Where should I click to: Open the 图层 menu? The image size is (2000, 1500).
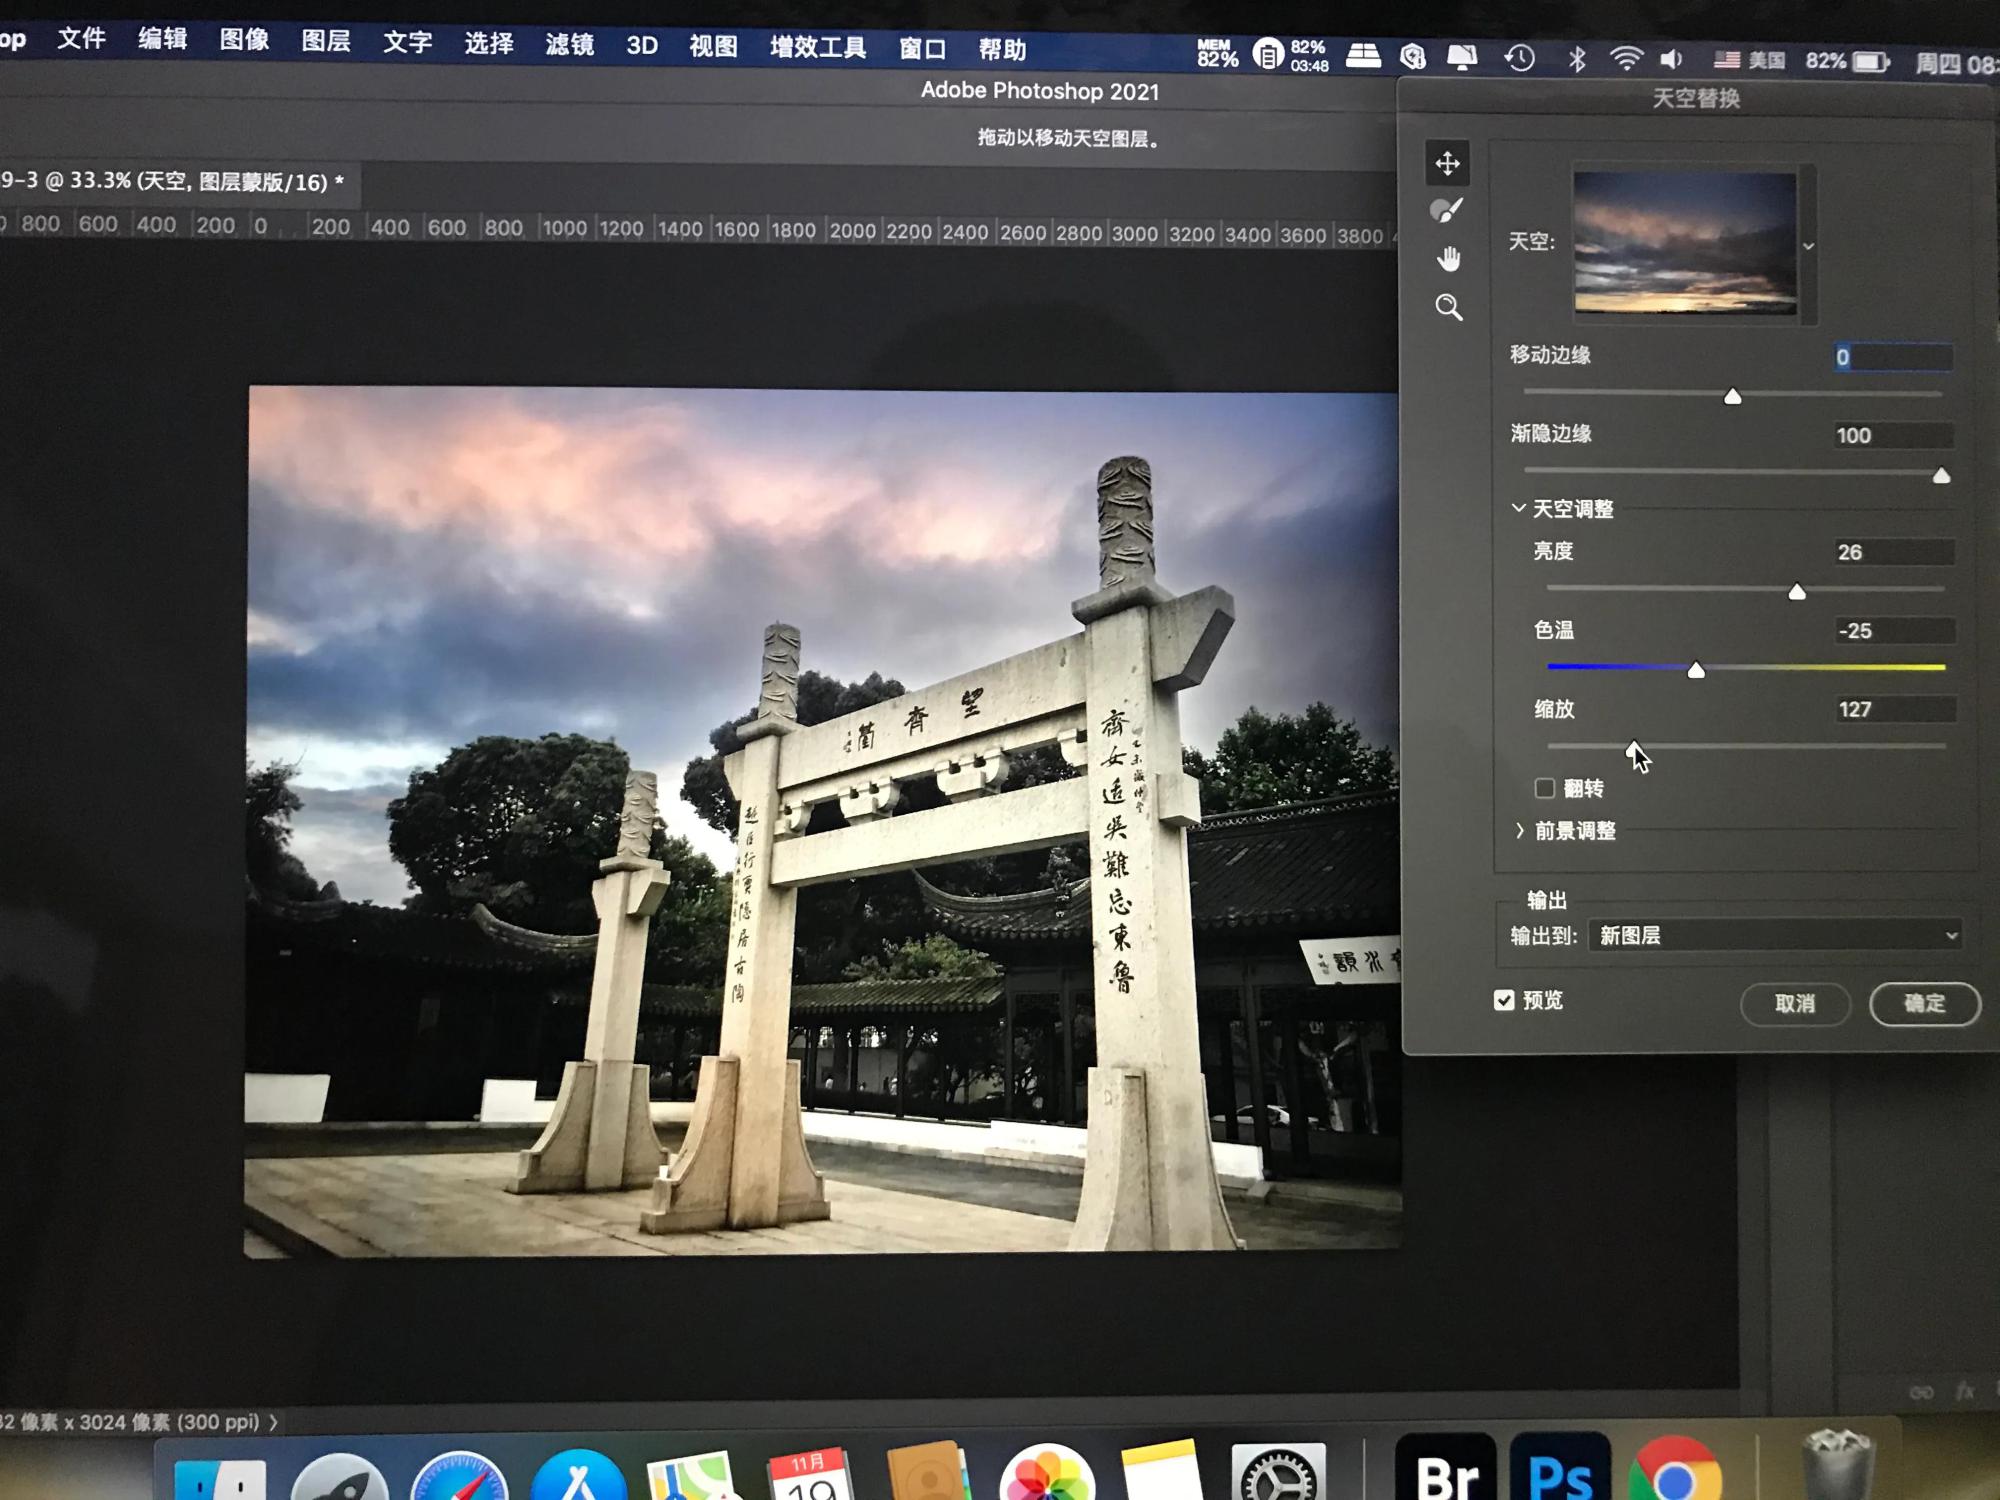[x=326, y=41]
